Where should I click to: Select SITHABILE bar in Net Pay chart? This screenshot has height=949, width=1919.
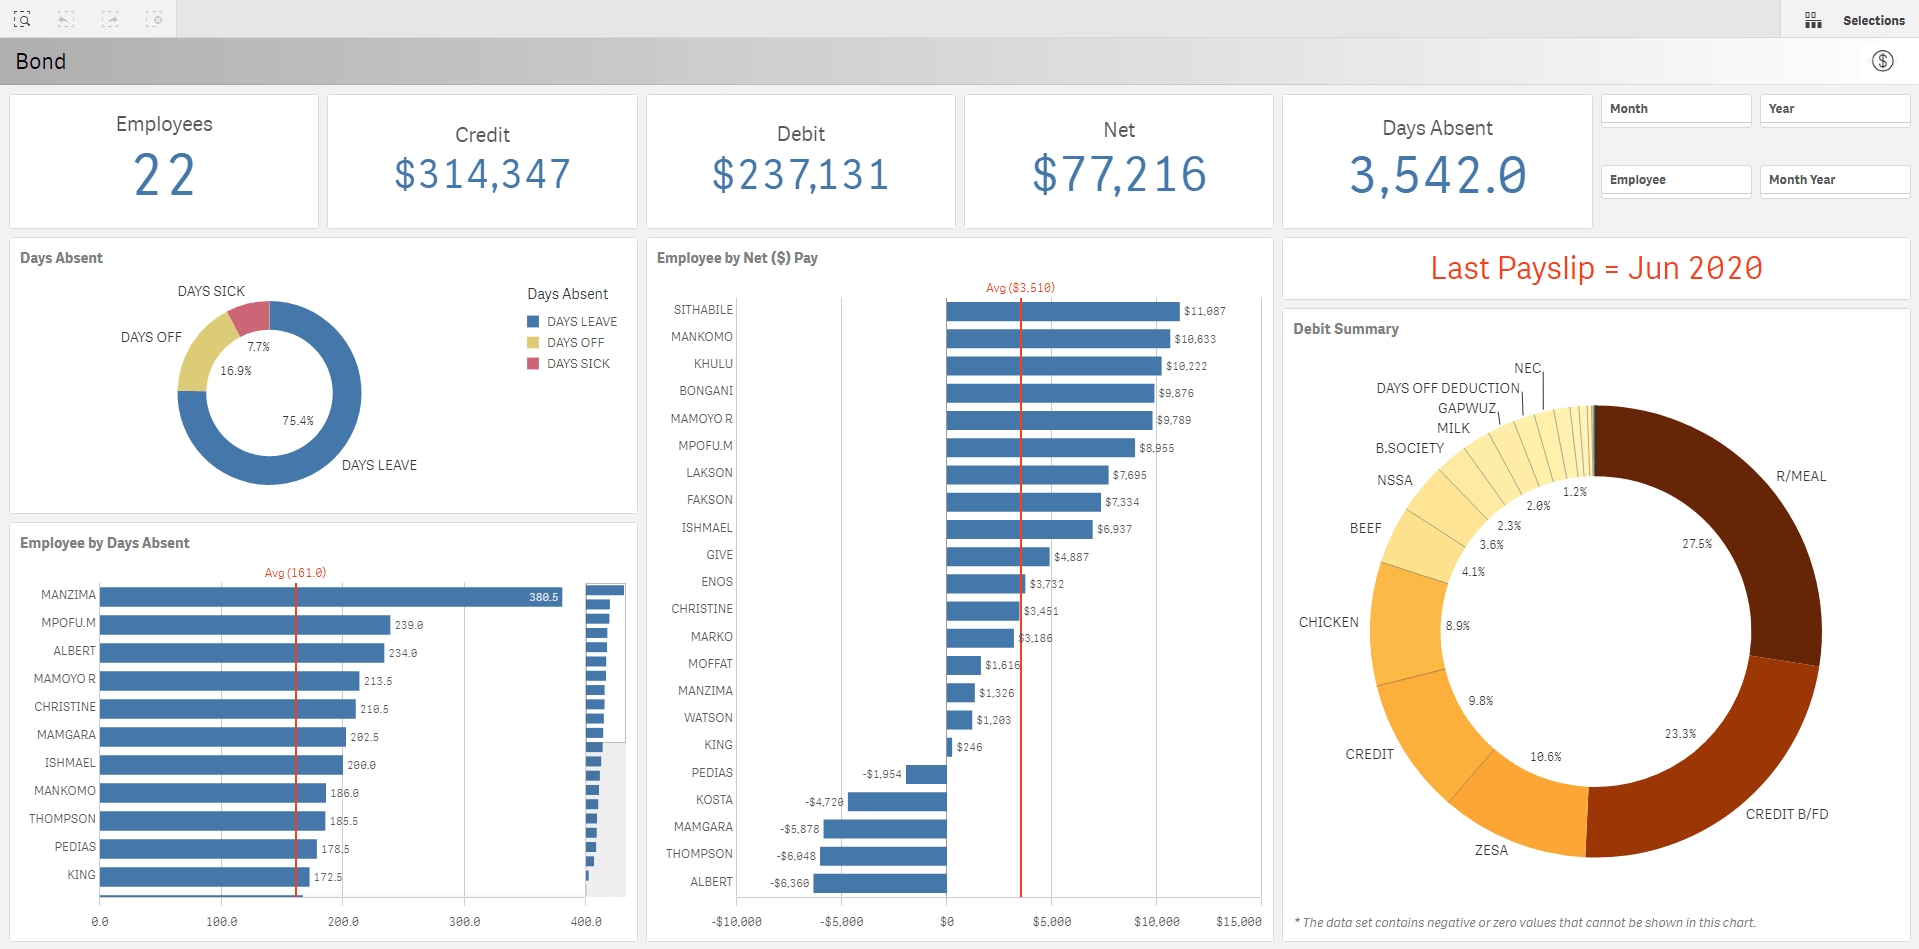point(1062,312)
